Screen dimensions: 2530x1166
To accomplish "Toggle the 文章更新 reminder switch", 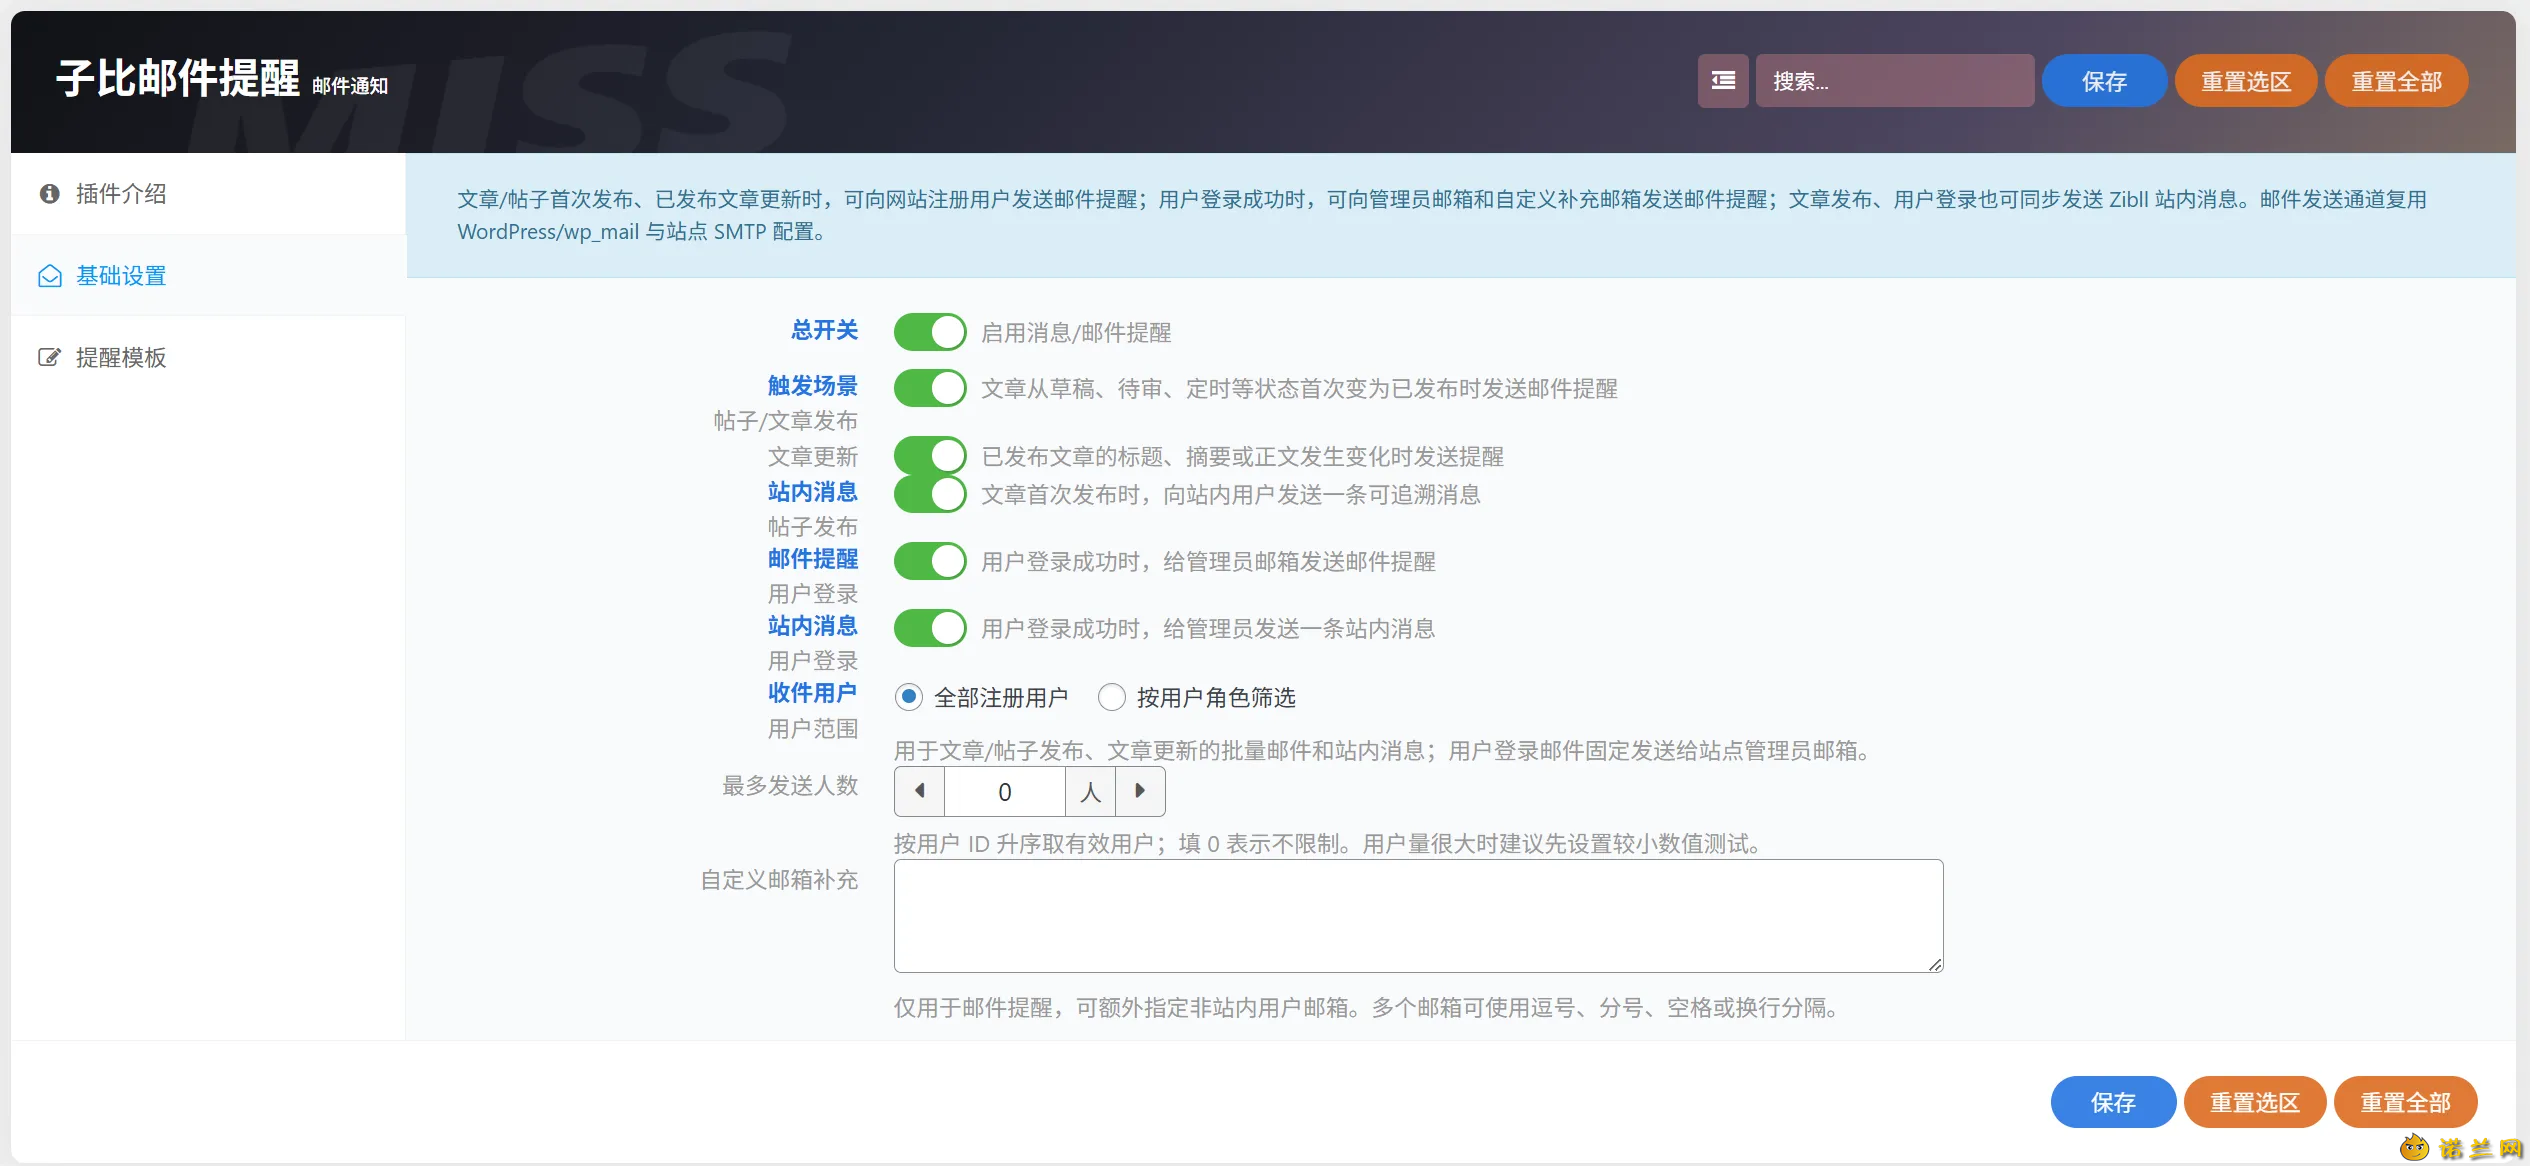I will pos(930,456).
